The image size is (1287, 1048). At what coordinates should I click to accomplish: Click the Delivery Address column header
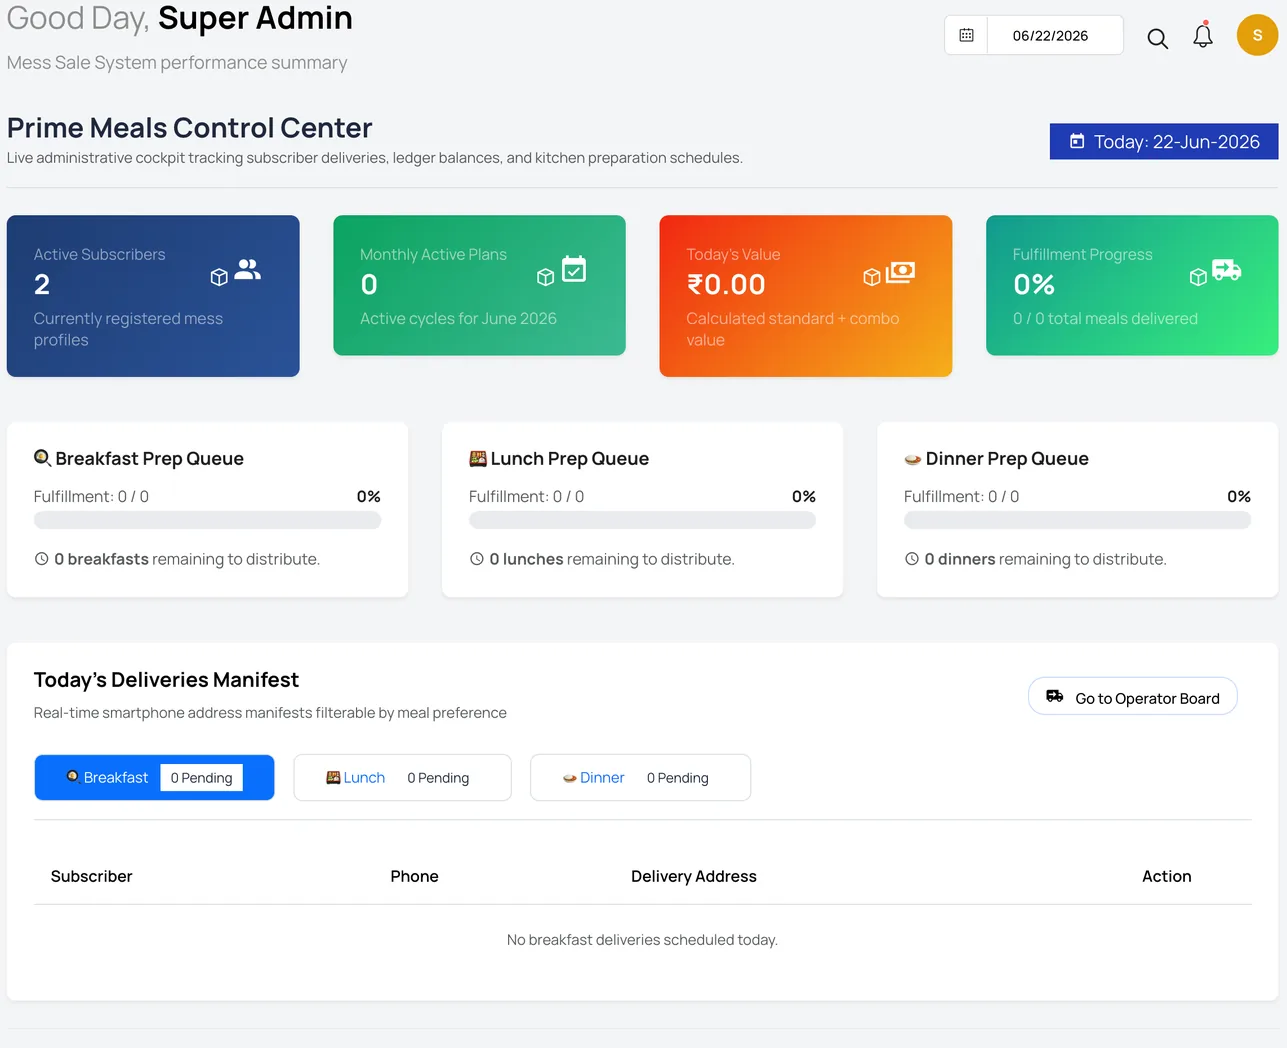coord(694,876)
